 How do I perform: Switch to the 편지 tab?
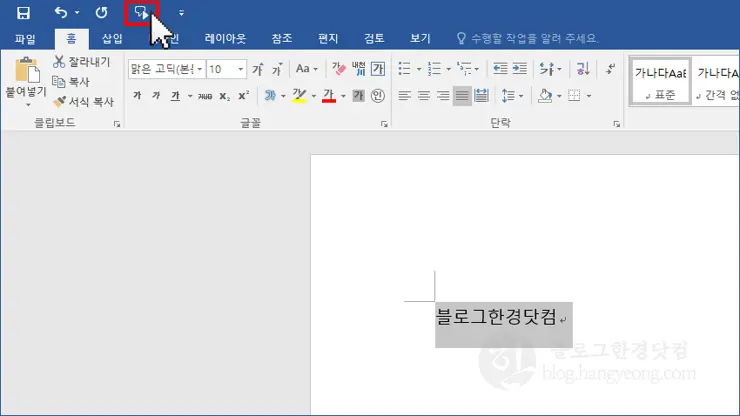328,39
